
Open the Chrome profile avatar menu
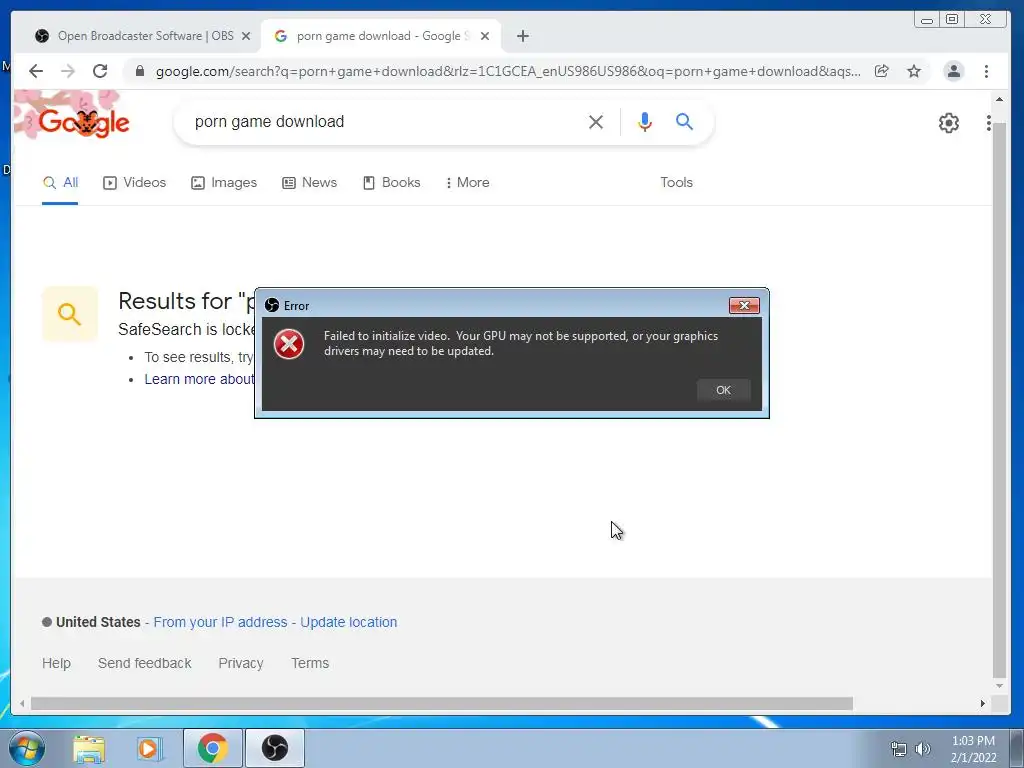[953, 71]
